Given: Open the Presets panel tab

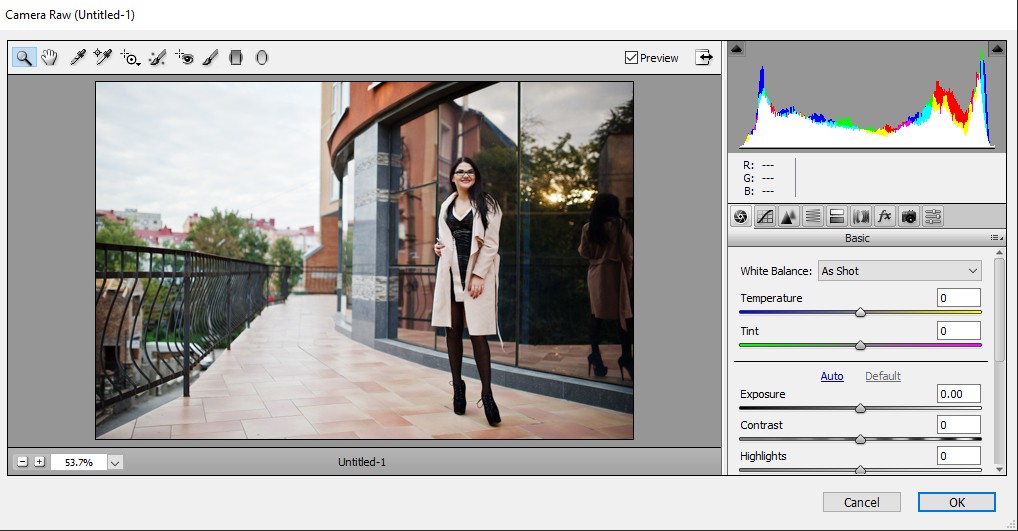Looking at the screenshot, I should click(933, 216).
